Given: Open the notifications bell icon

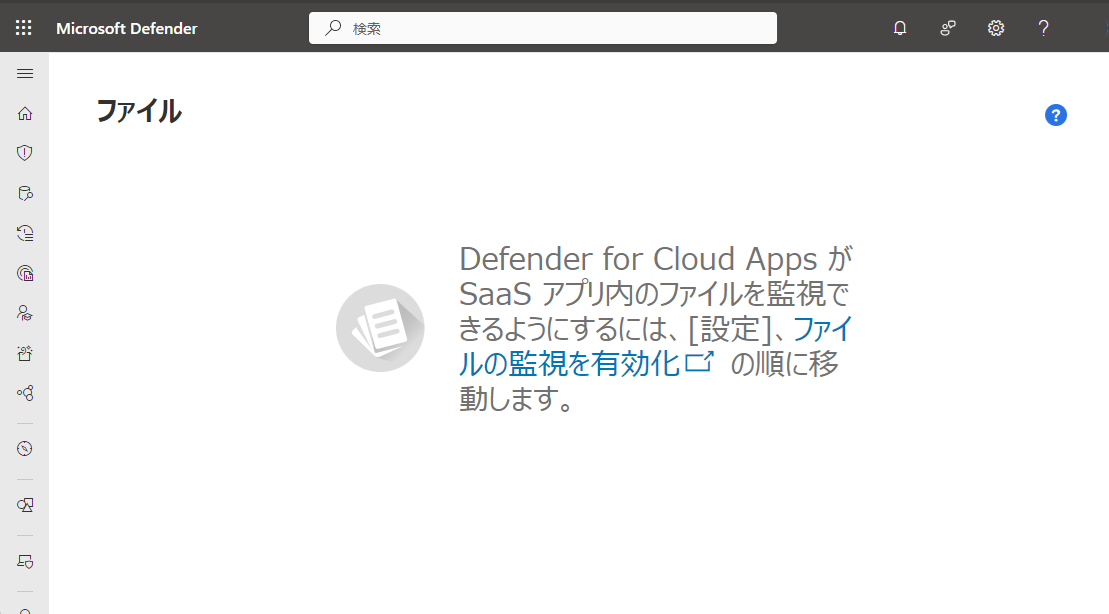Looking at the screenshot, I should tap(900, 28).
